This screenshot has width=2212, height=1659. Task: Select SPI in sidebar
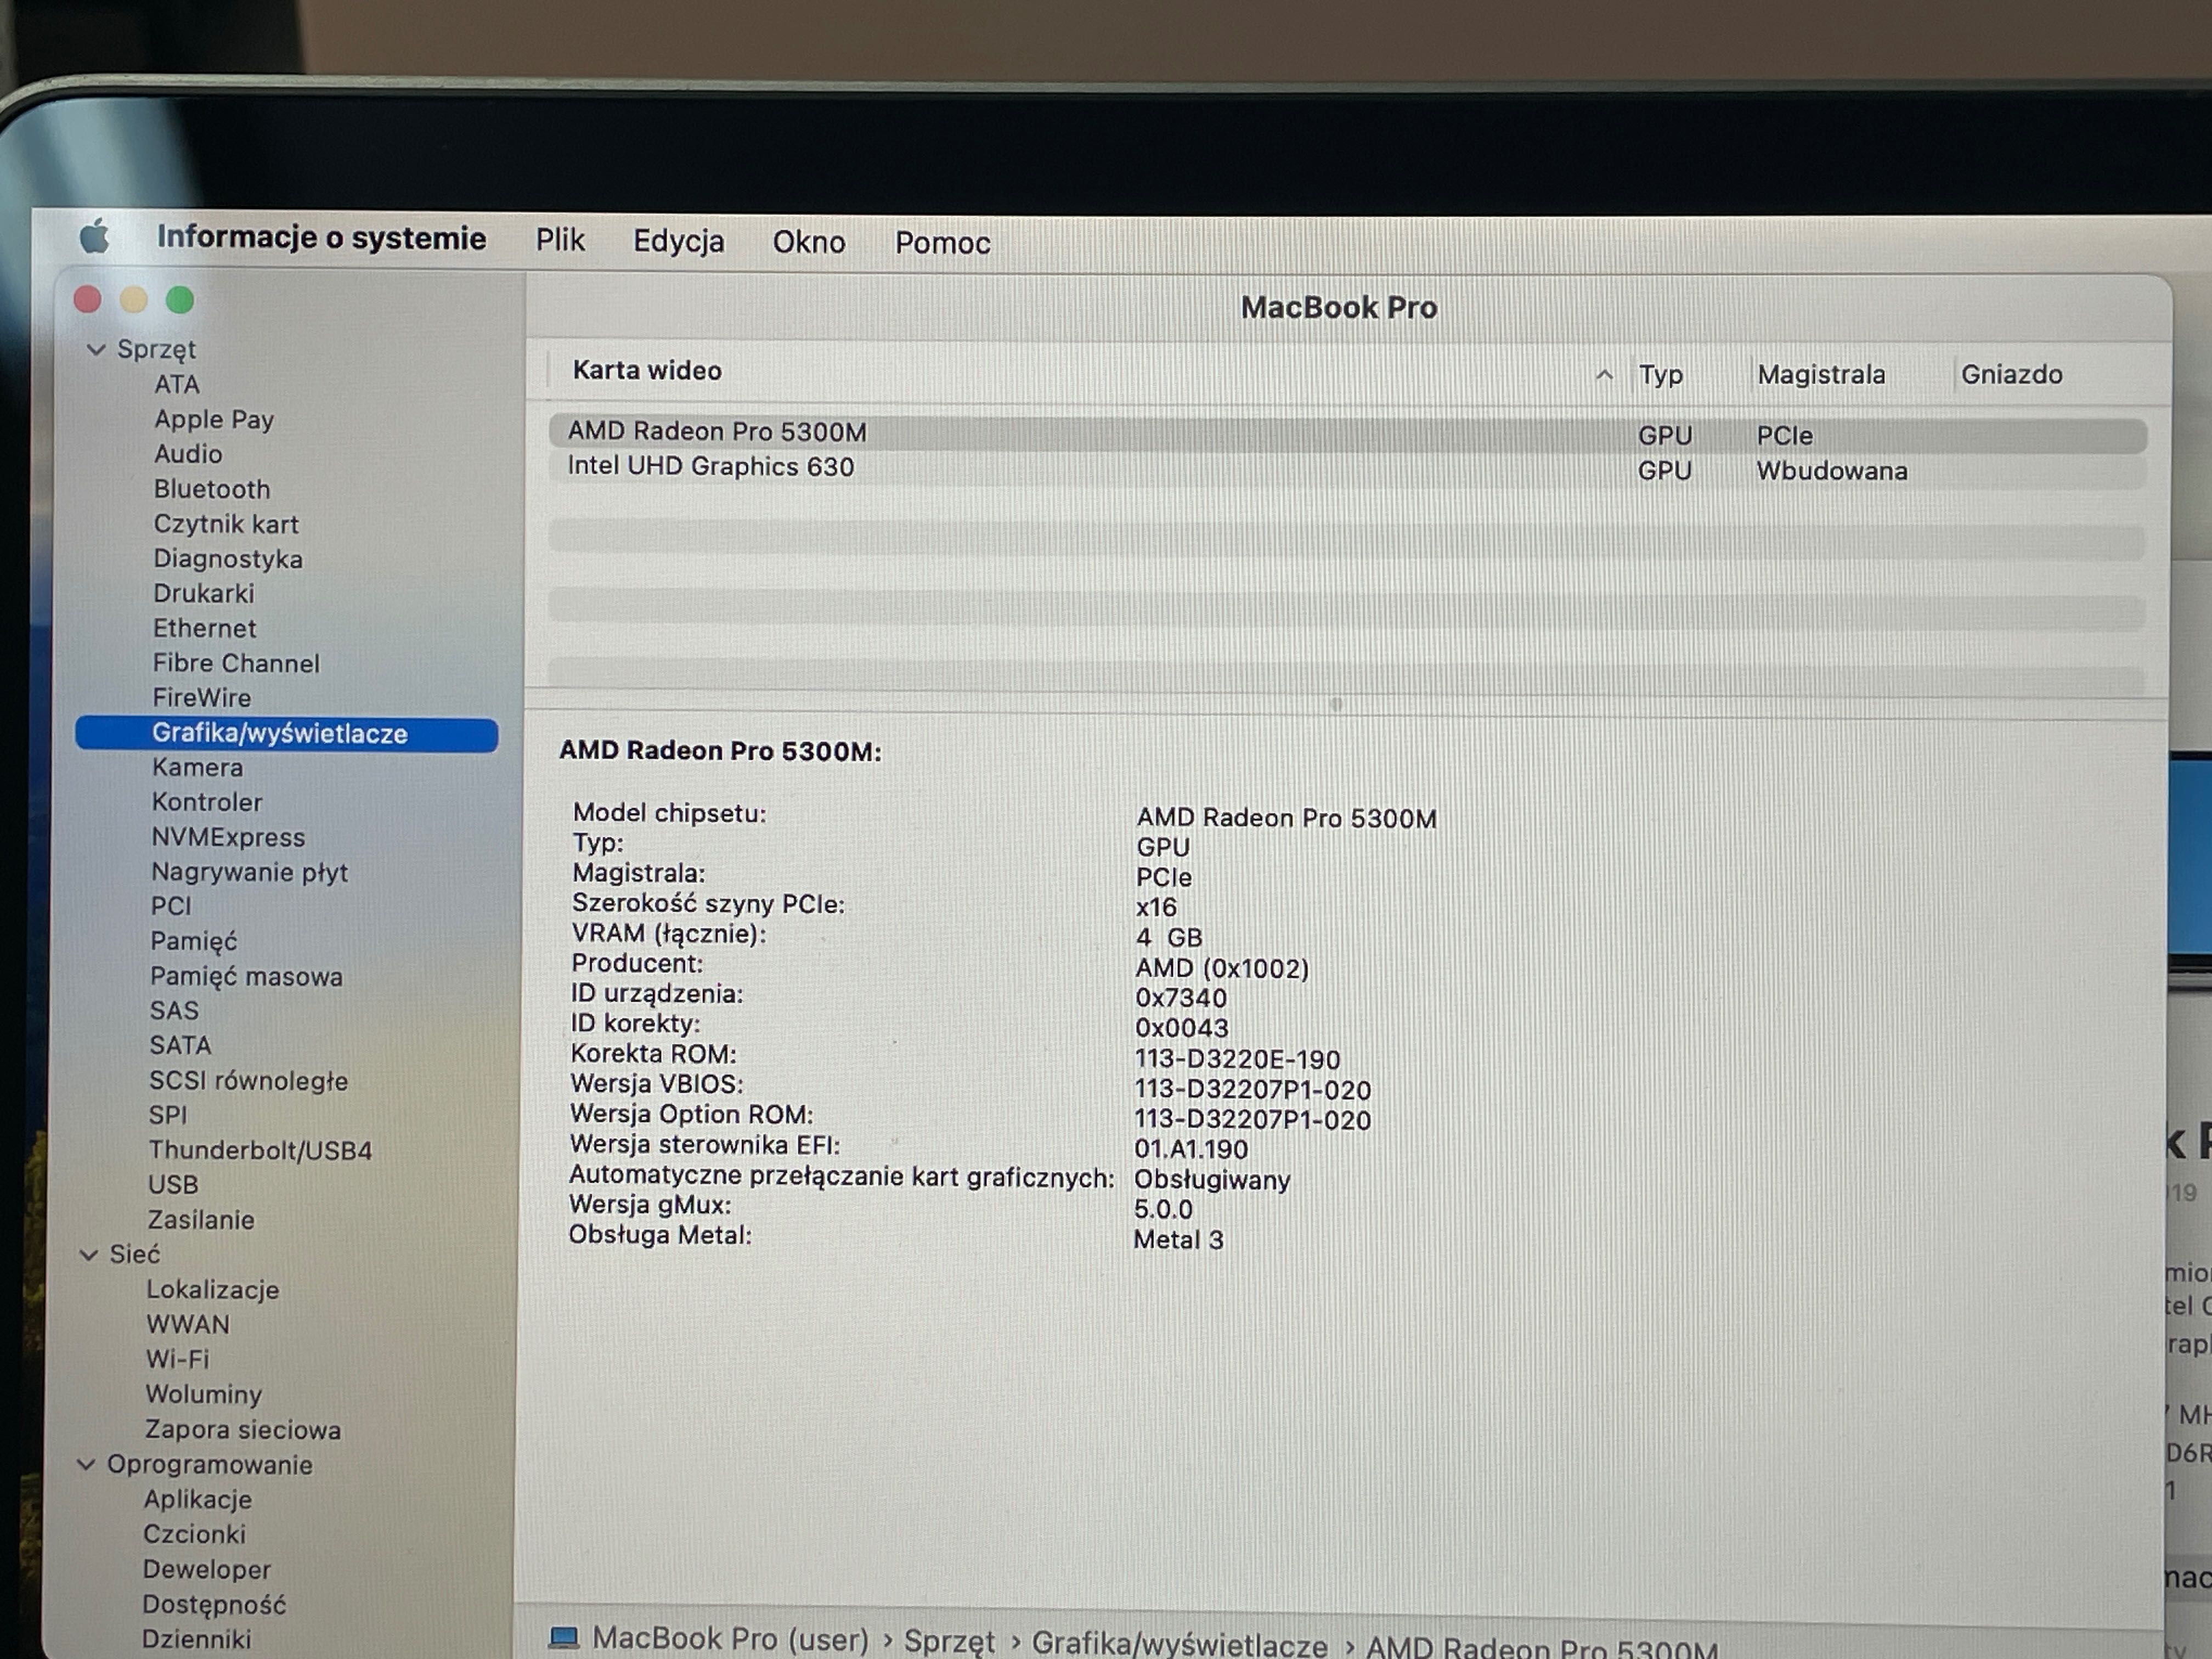click(168, 1115)
